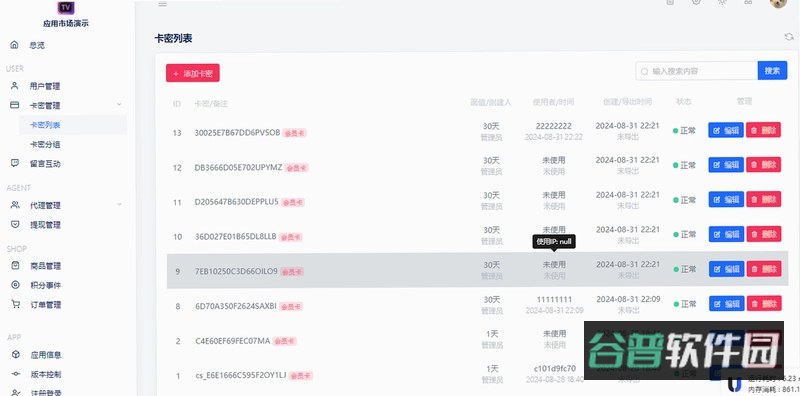Delete card ID 9 with 删除 button
The image size is (800, 396).
764,269
